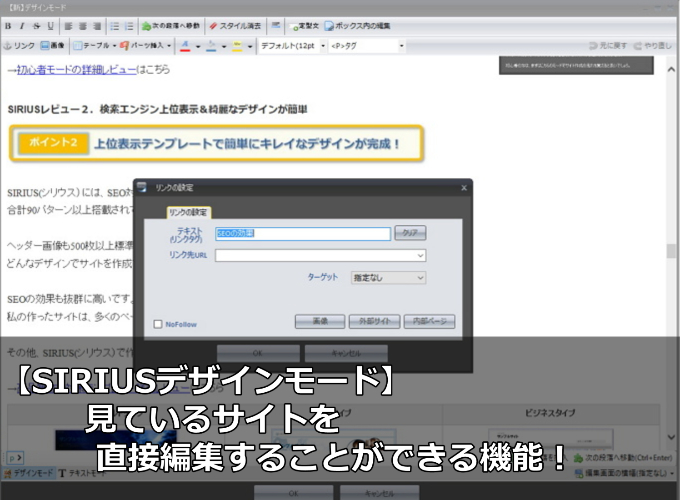Screen dimensions: 680x500
Task: Click the 外部サイト button
Action: coord(375,321)
